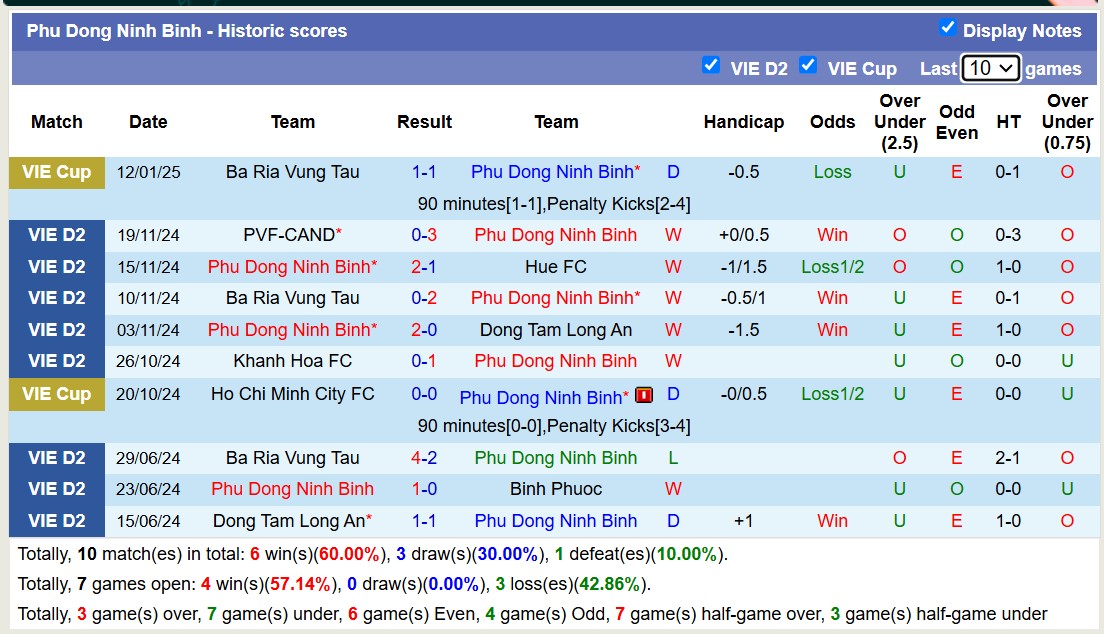Open the Last games count dropdown
The height and width of the screenshot is (634, 1104).
point(991,68)
